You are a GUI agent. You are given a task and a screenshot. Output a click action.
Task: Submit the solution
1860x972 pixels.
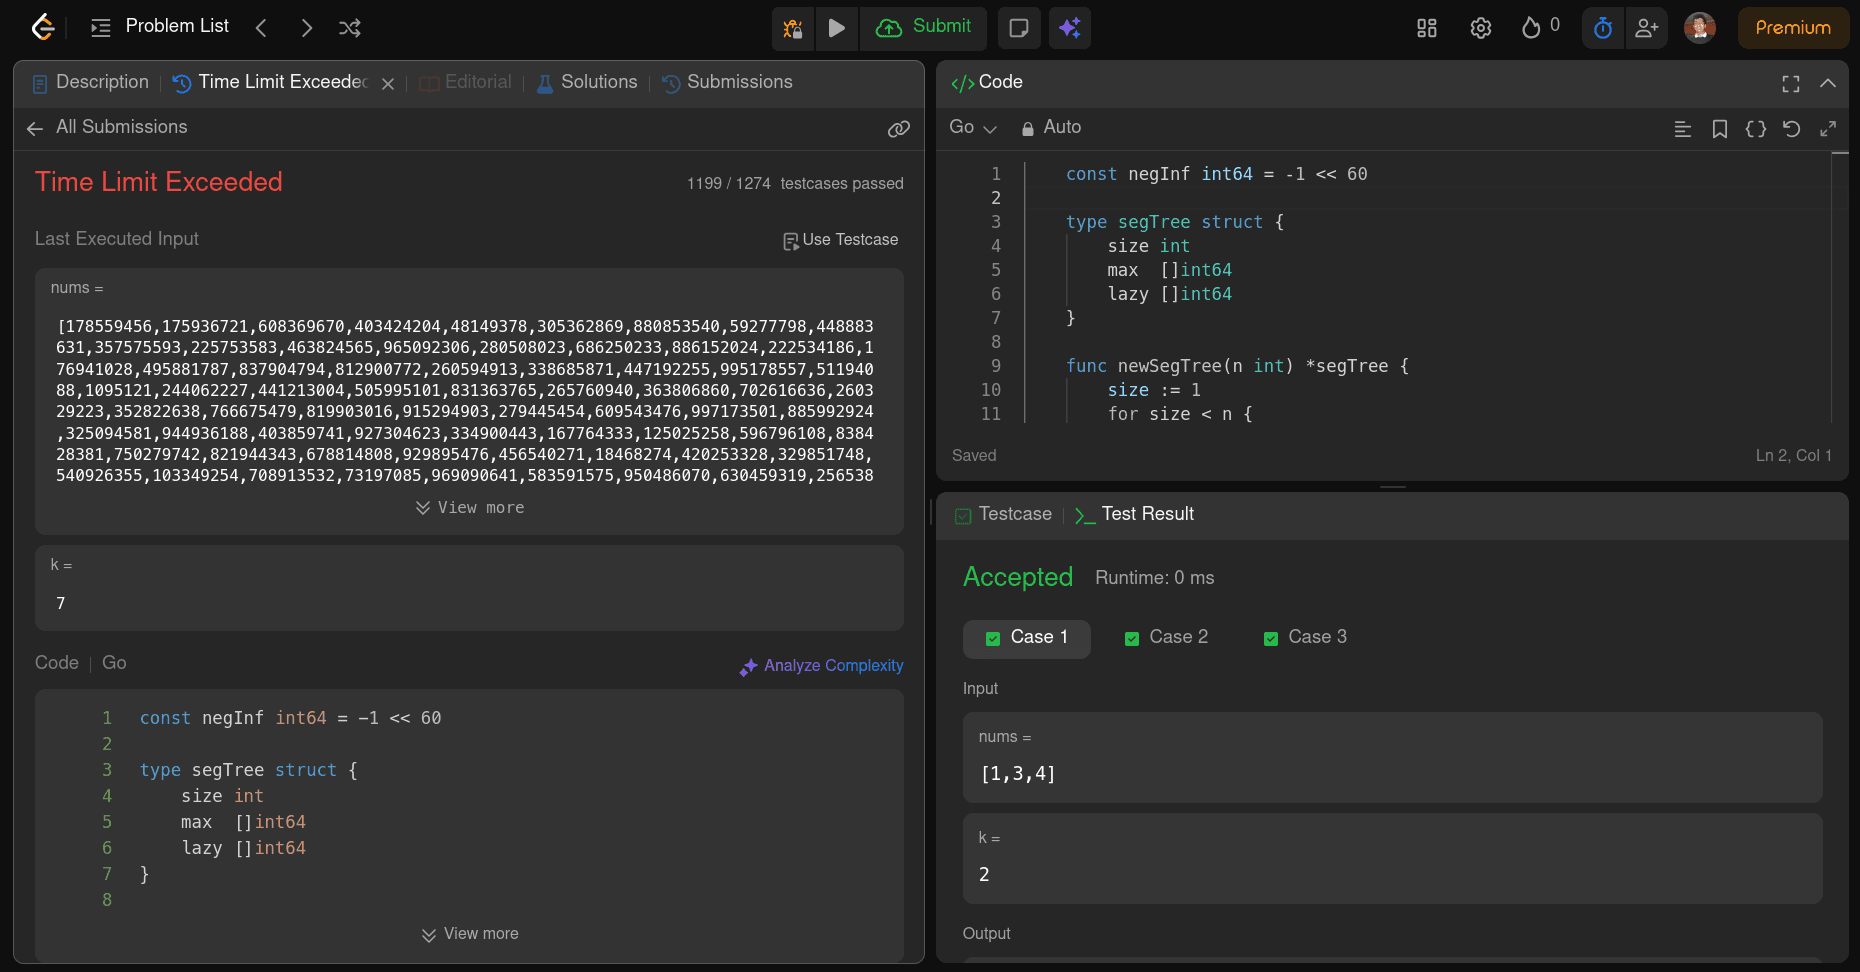point(923,27)
